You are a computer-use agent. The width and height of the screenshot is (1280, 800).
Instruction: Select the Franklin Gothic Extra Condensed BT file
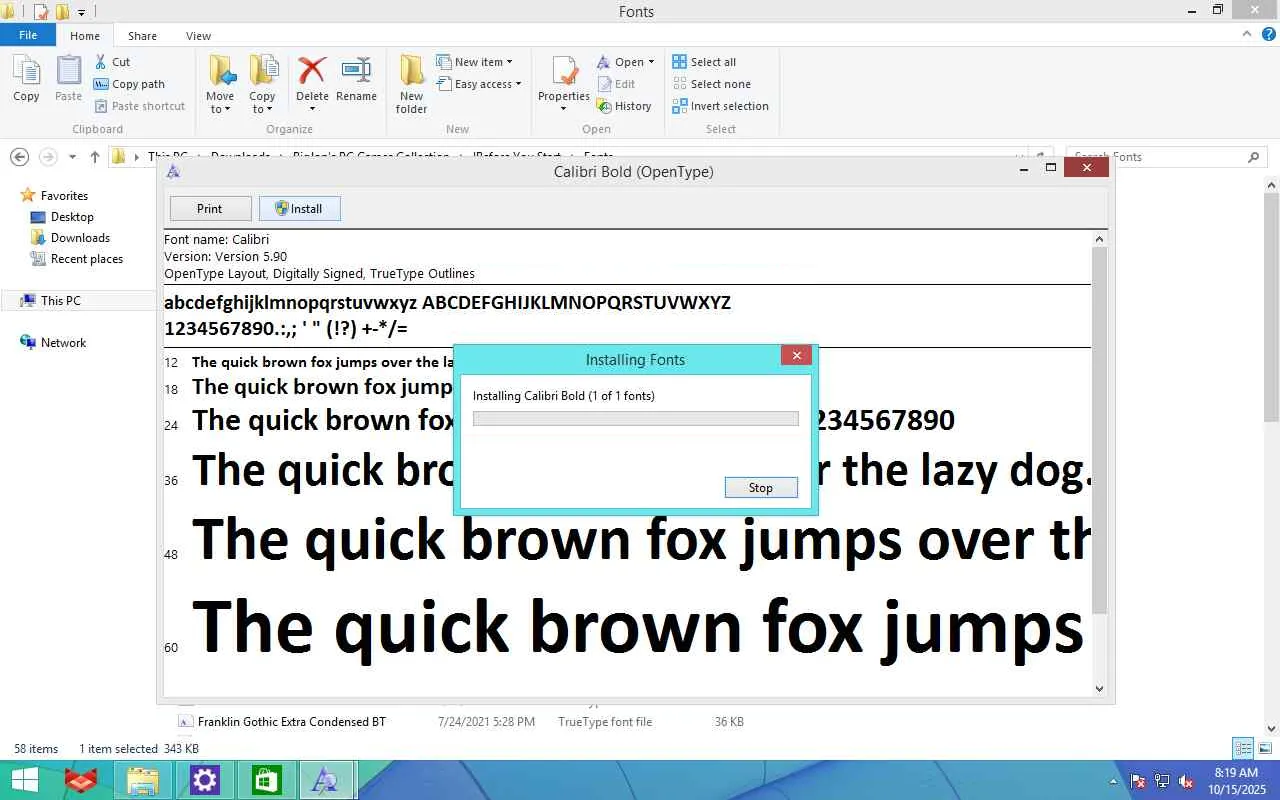pyautogui.click(x=292, y=722)
